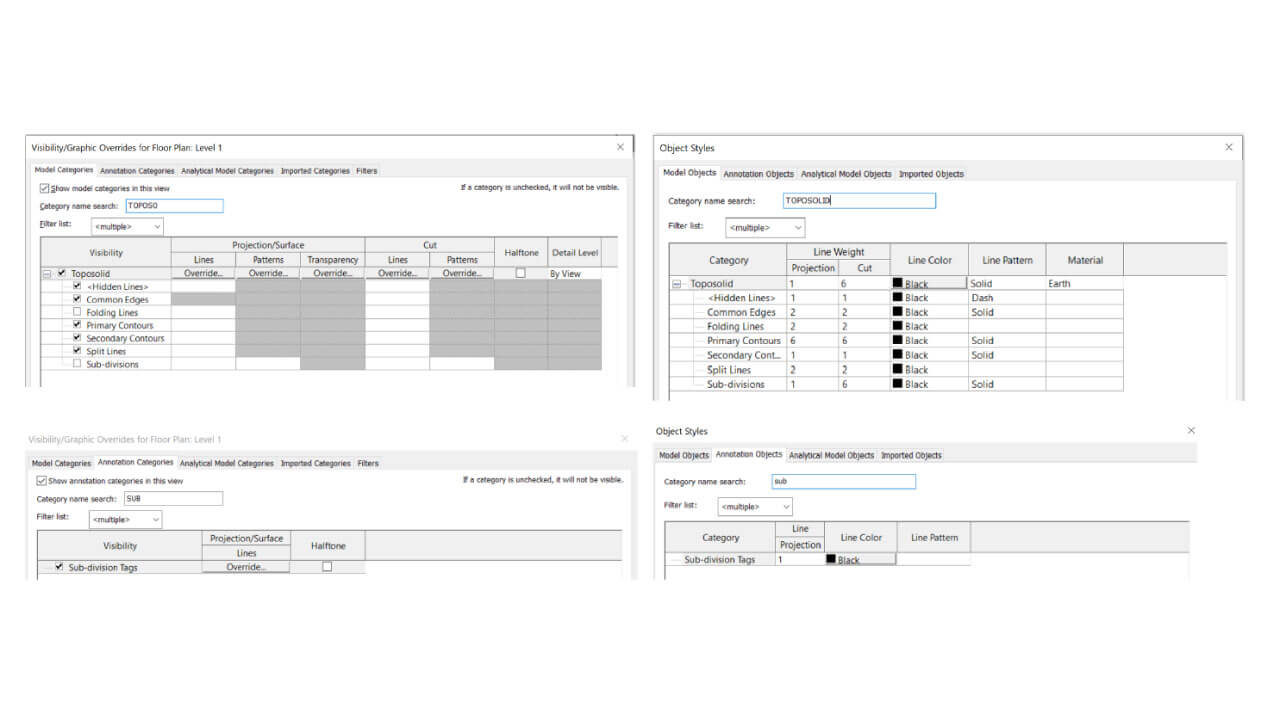Open Filters tab in Sub-division Tags overrides dialog
The image size is (1280, 720).
click(368, 464)
